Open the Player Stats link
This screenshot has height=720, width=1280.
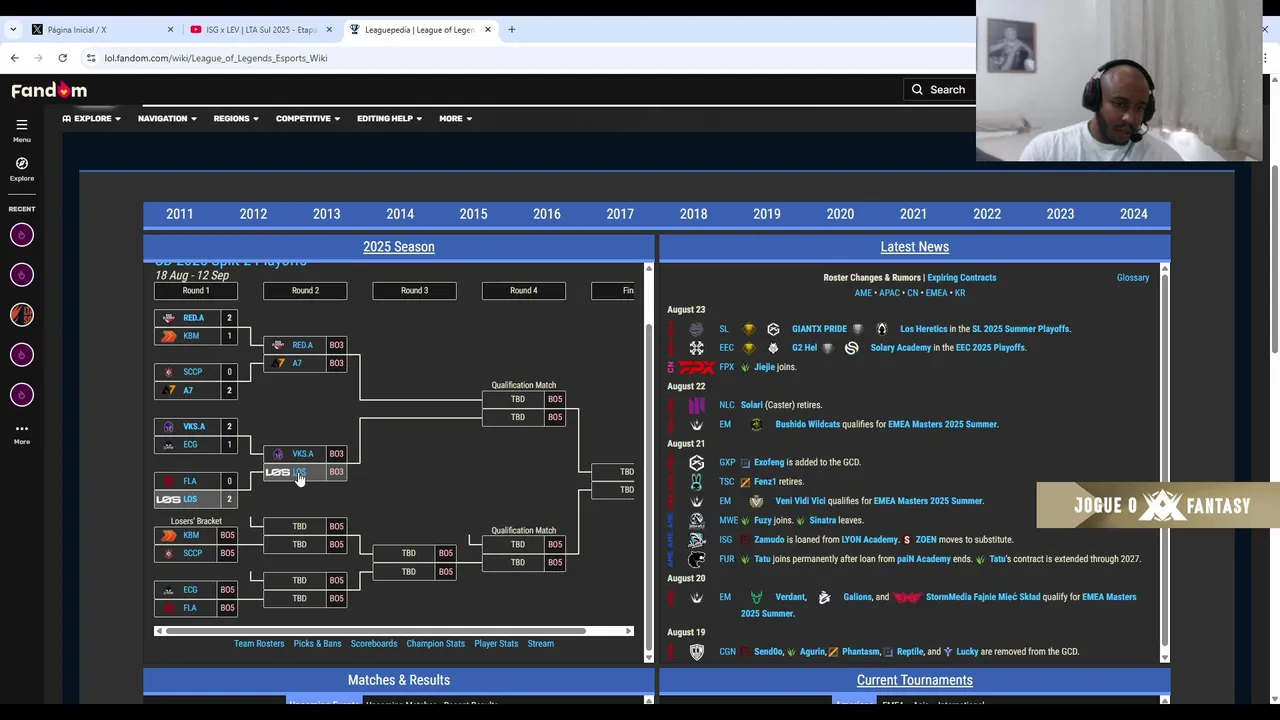pos(496,644)
